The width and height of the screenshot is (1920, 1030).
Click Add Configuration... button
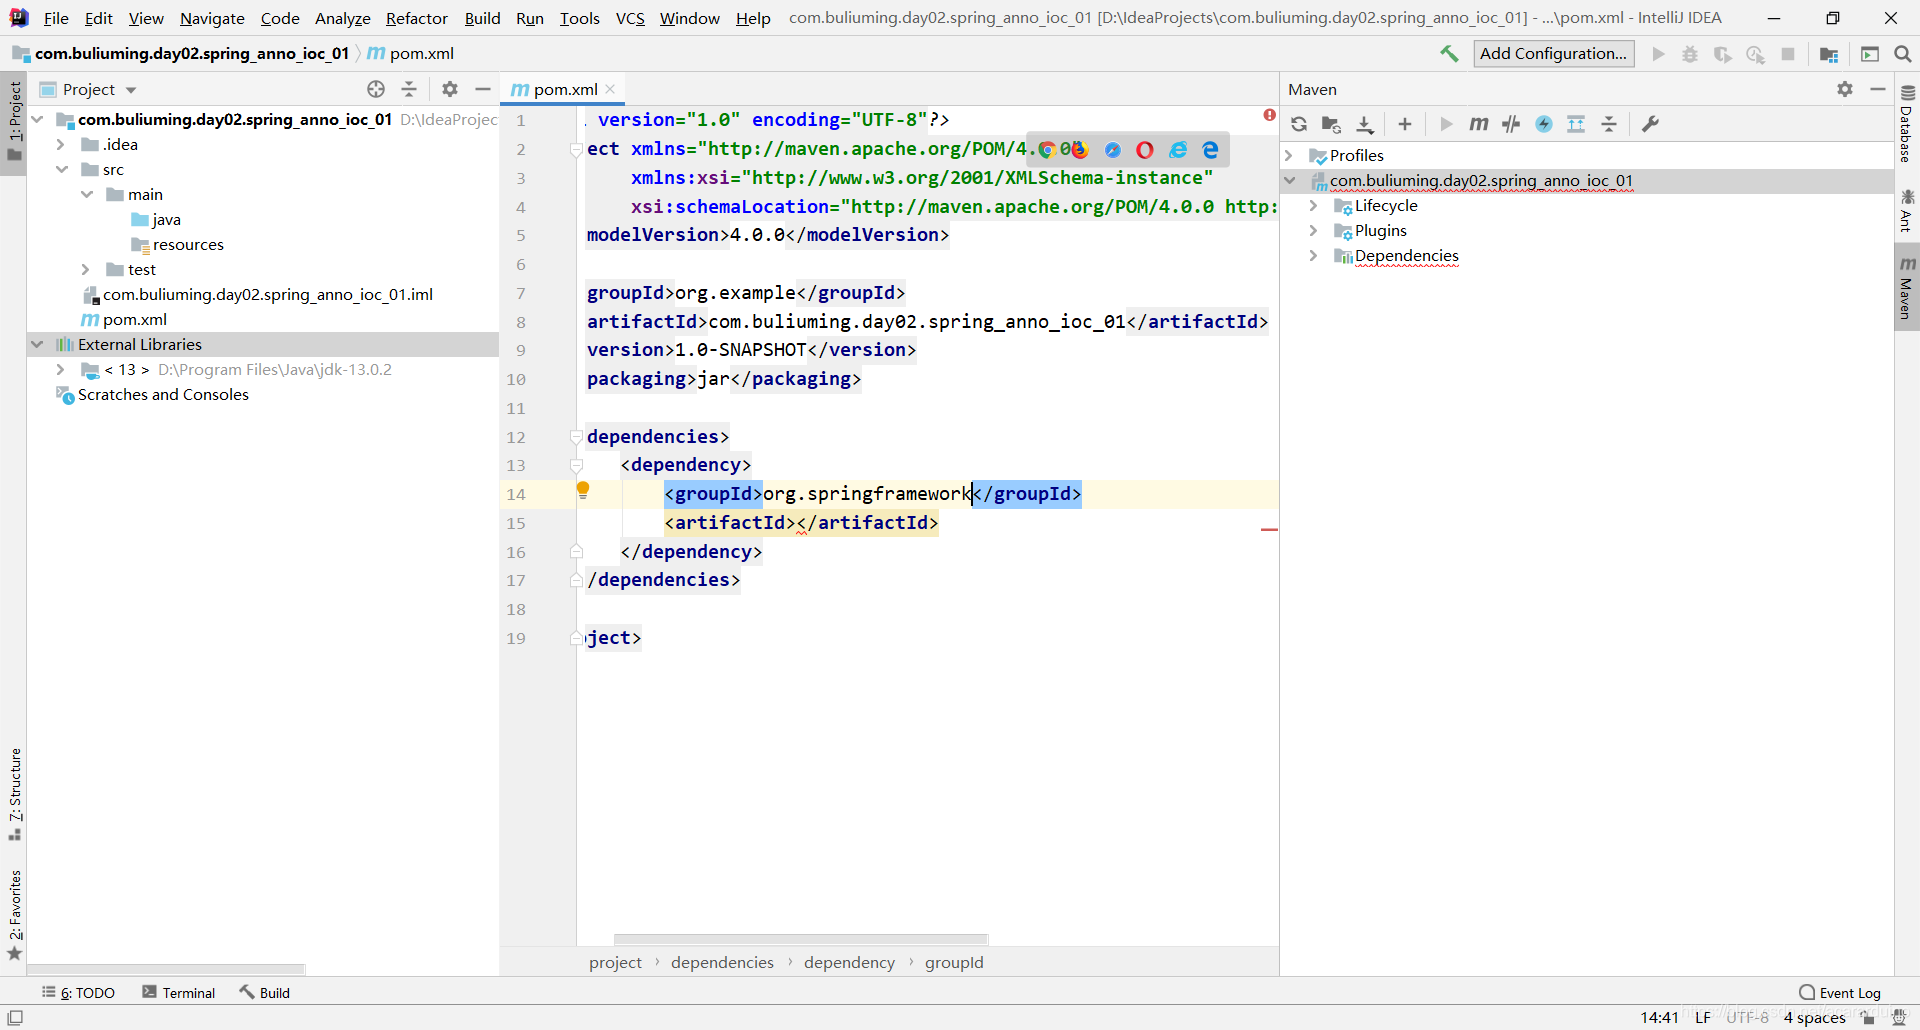coord(1554,54)
